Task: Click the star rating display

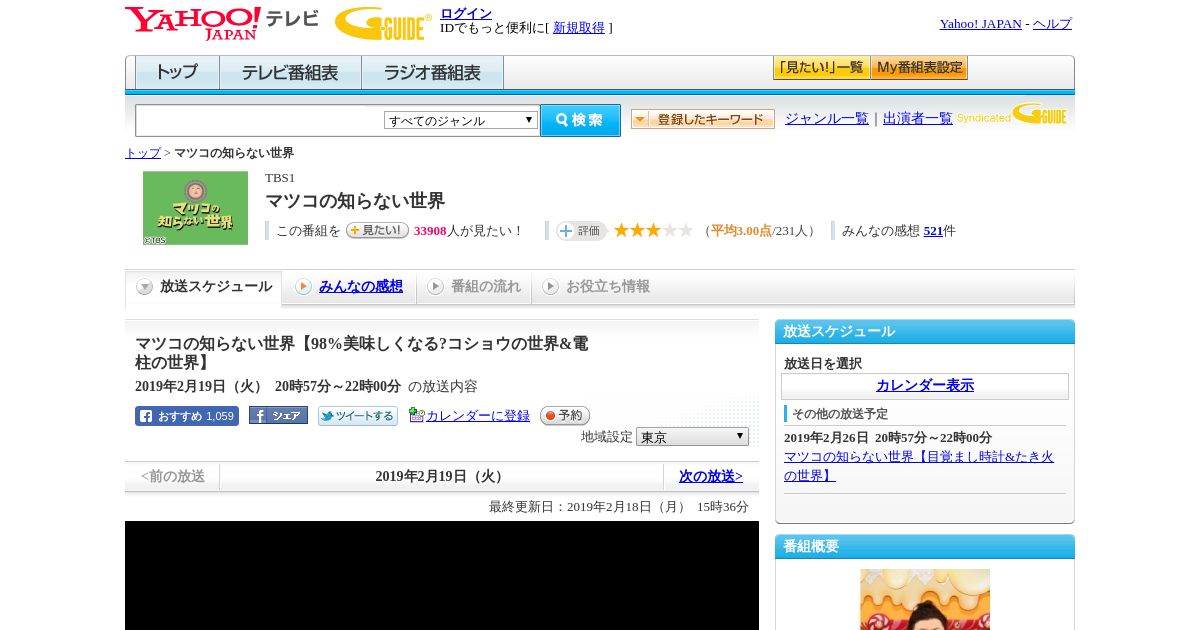Action: tap(653, 231)
